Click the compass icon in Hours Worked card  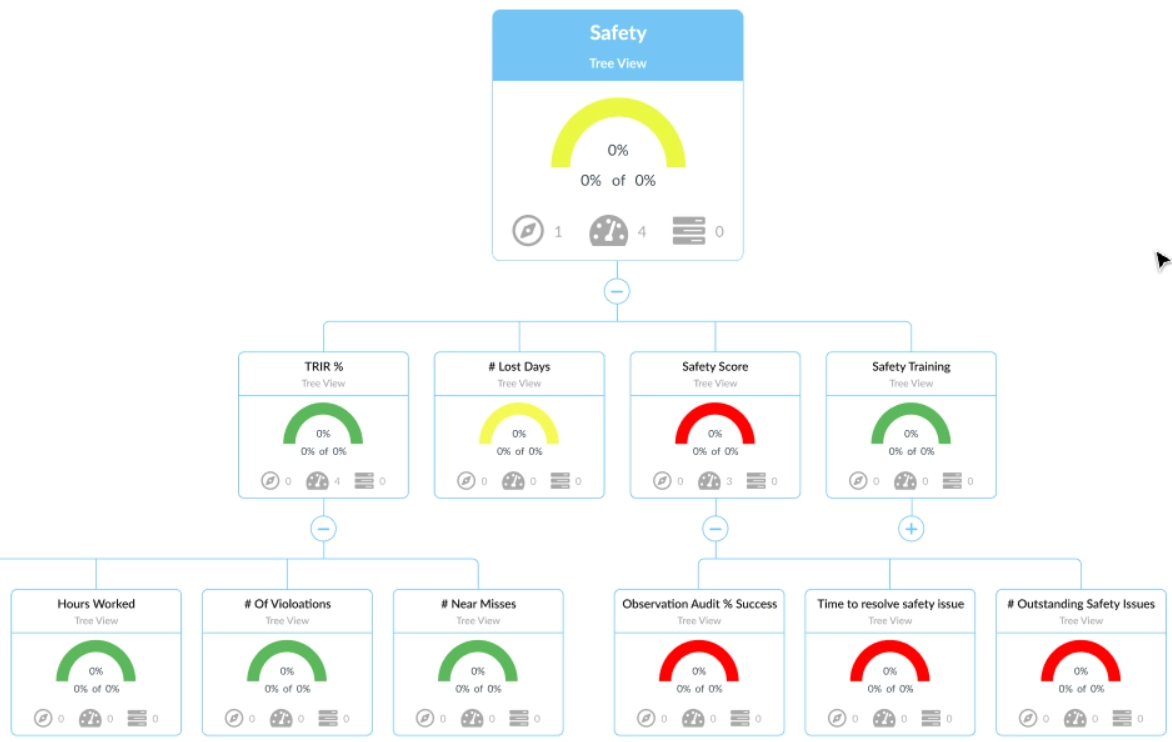click(43, 718)
